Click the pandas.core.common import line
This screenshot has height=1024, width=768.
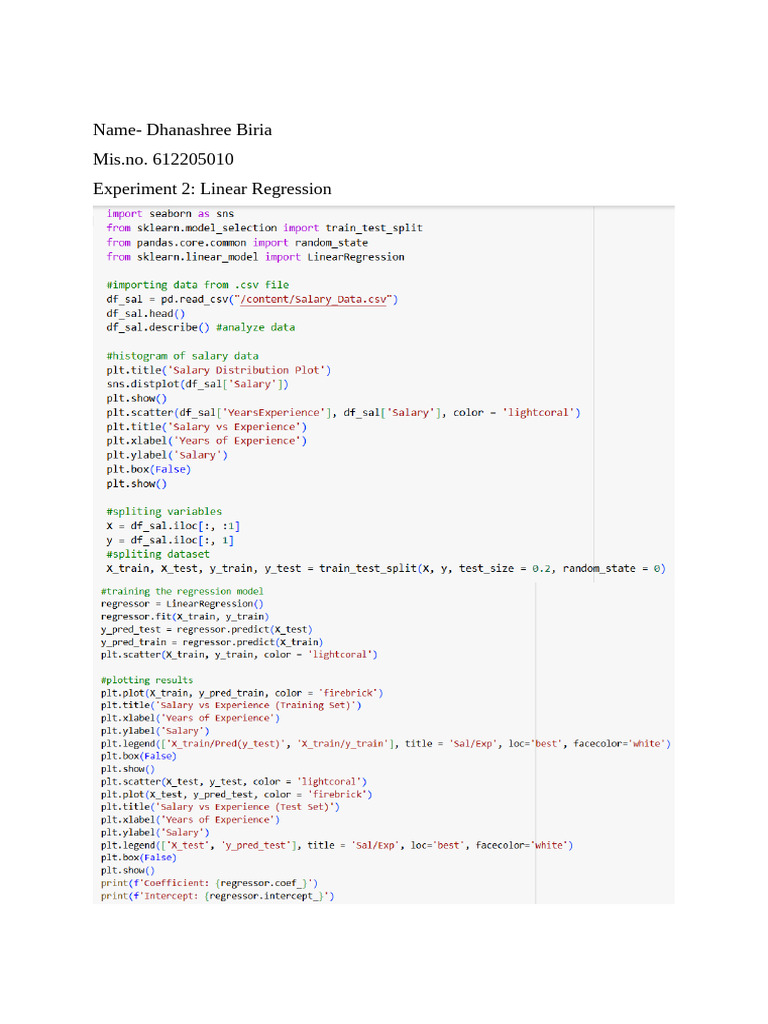pos(237,242)
